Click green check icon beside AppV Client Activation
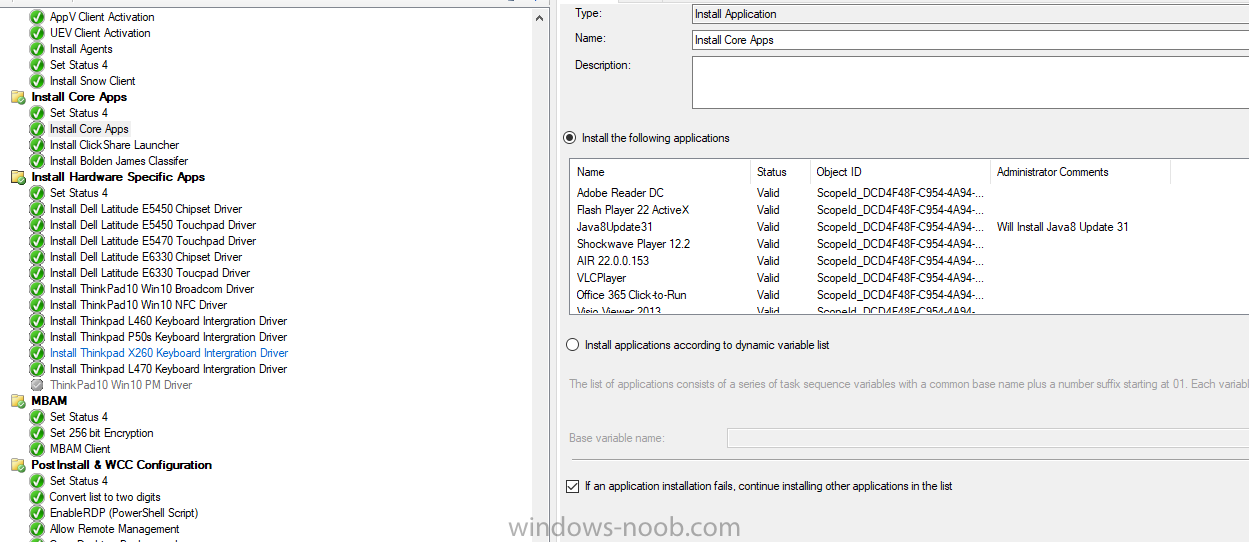This screenshot has width=1249, height=542. (38, 17)
